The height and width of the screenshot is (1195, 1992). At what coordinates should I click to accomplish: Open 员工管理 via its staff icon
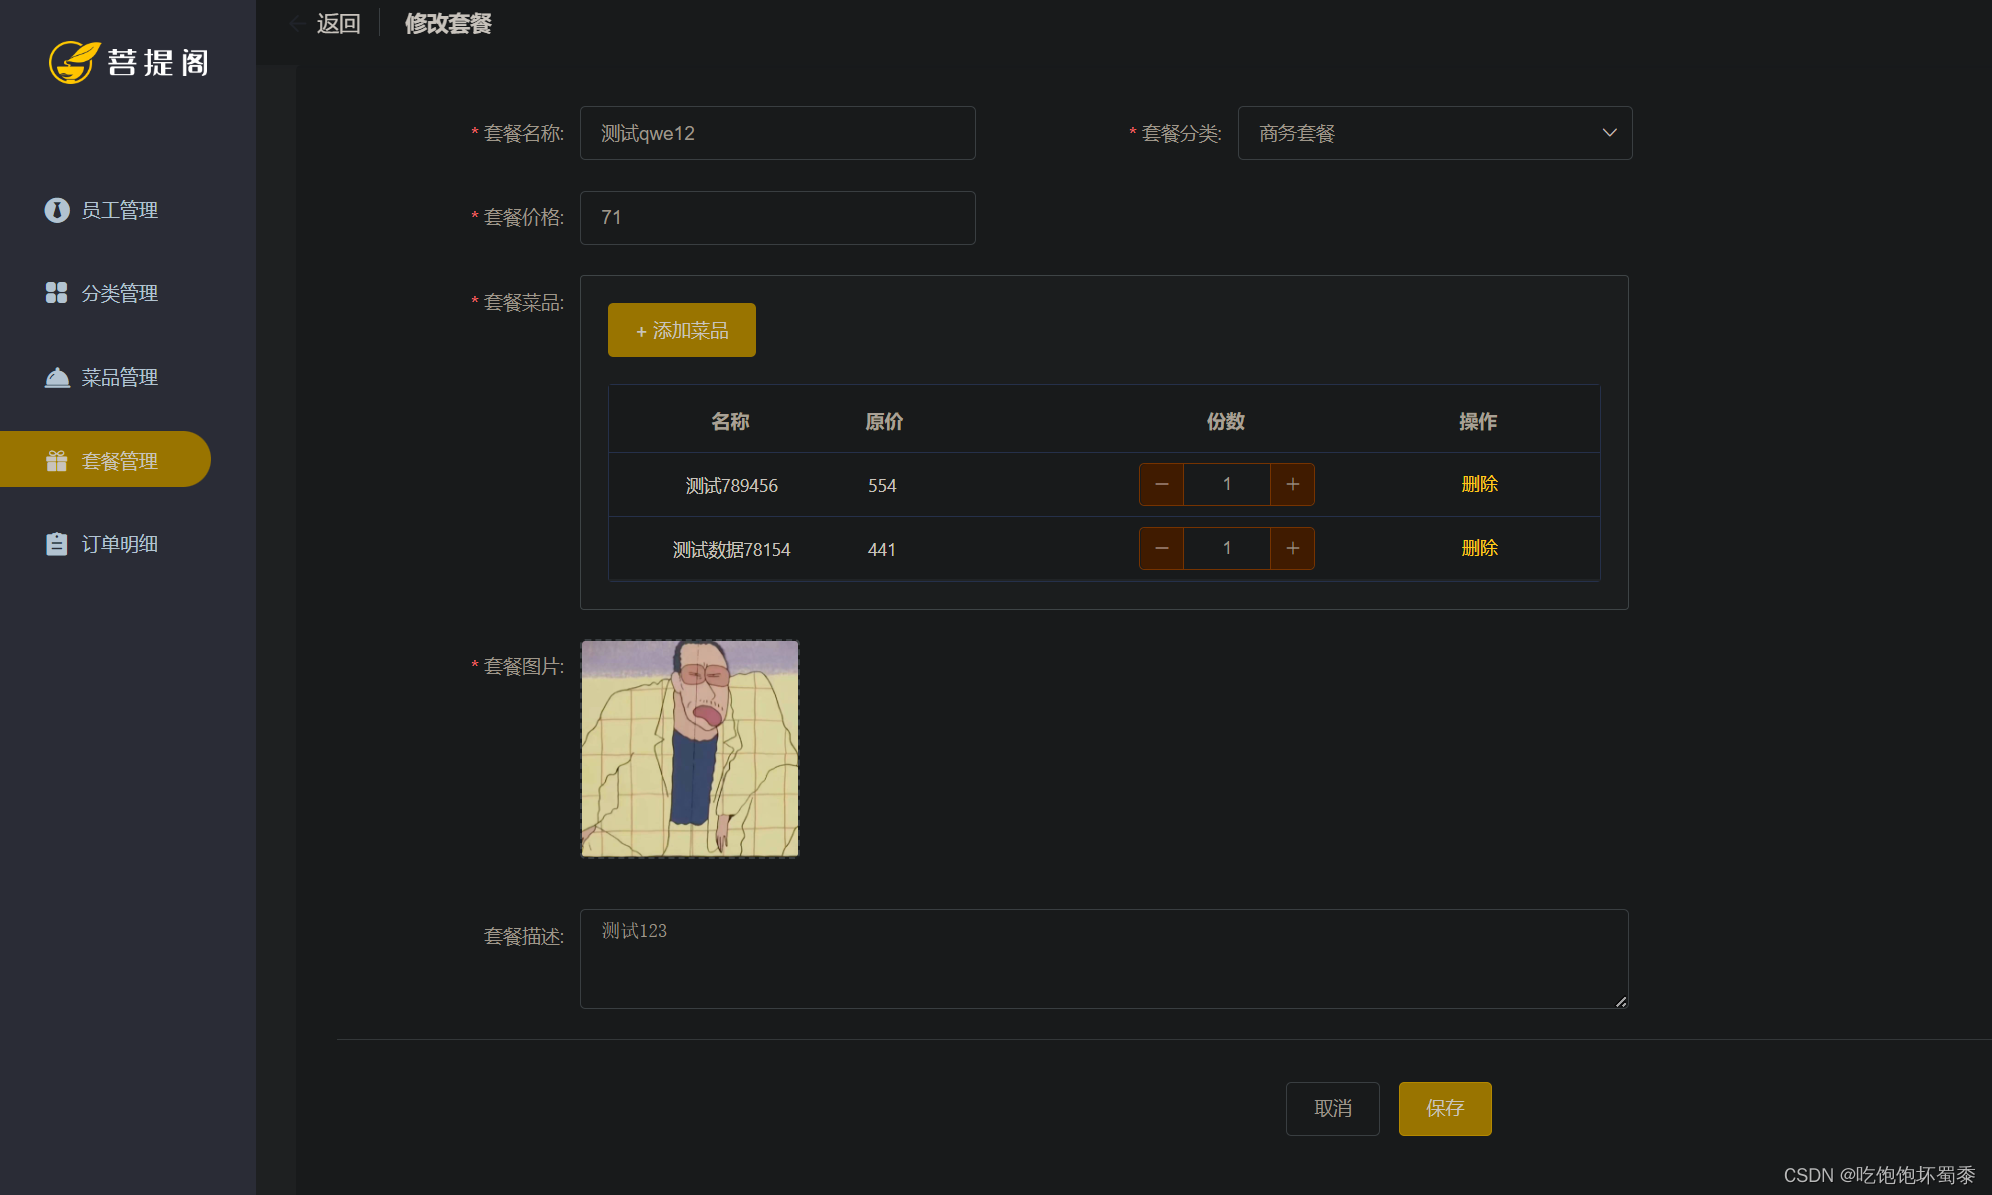coord(57,210)
